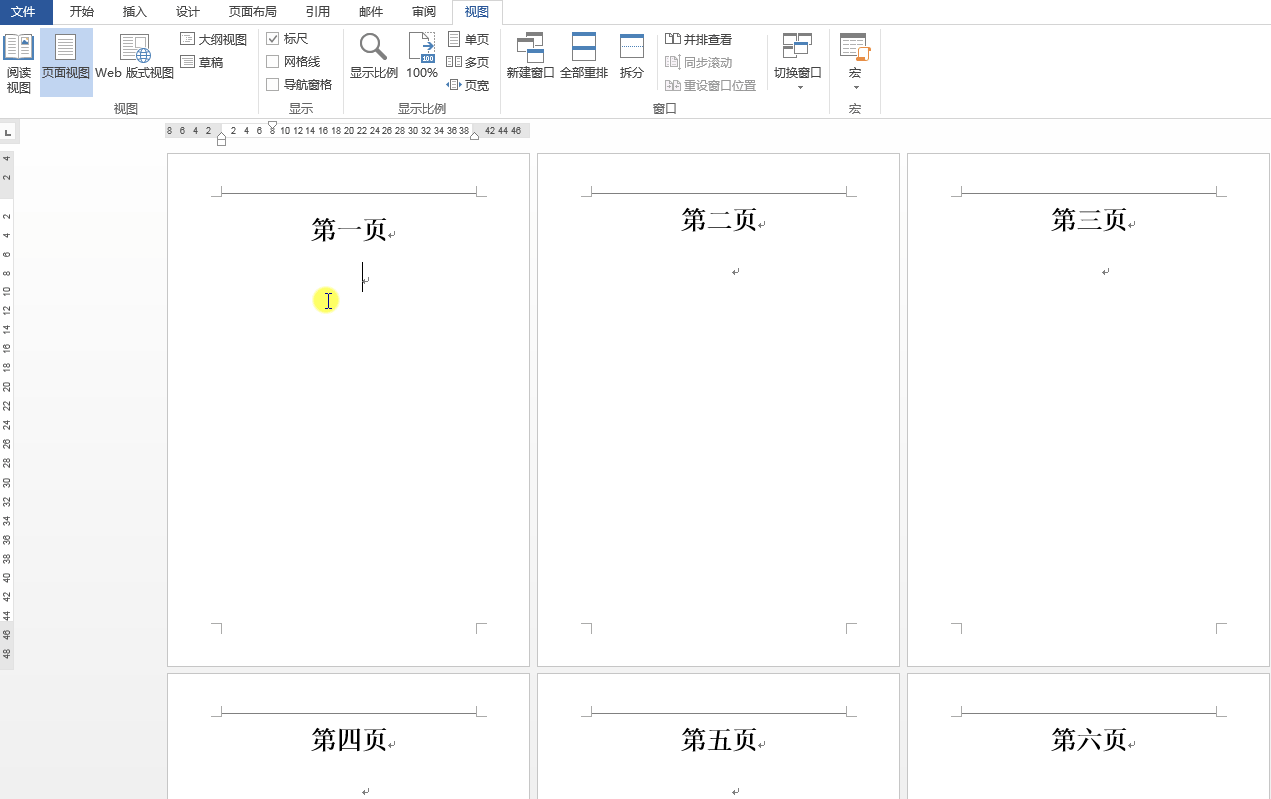Image resolution: width=1271 pixels, height=799 pixels.
Task: Switch to 阅读视图 reading view
Action: pyautogui.click(x=19, y=60)
